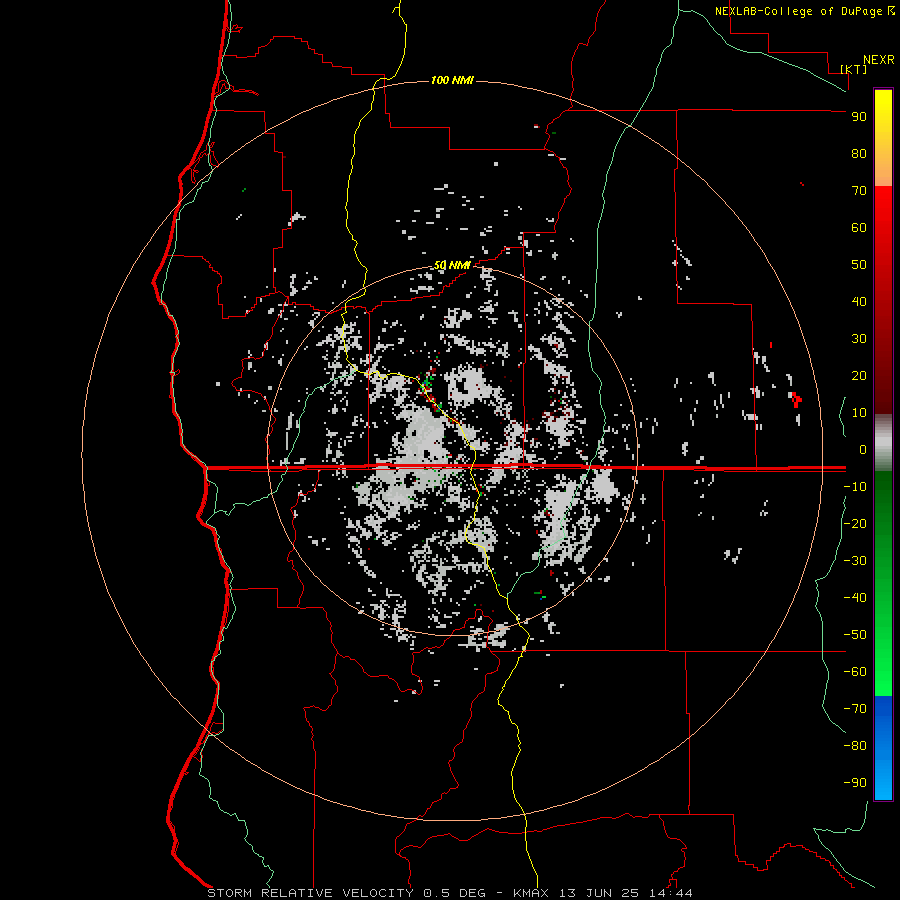Click the 50 NMI range ring label
The width and height of the screenshot is (900, 900).
coord(452,265)
